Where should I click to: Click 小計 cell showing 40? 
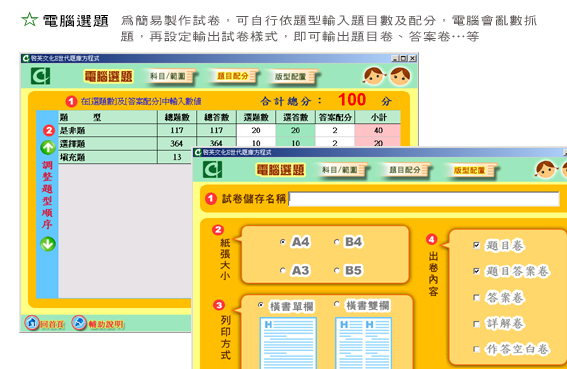[x=378, y=130]
